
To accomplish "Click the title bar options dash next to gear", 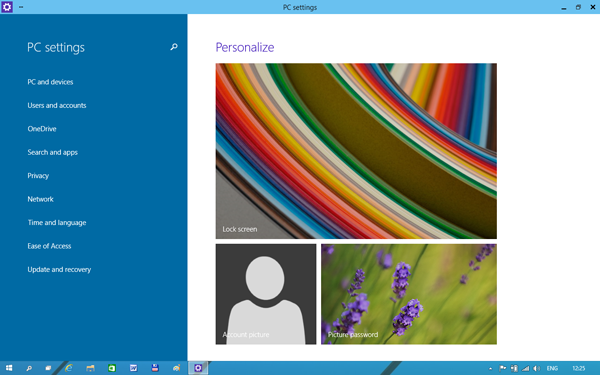I will coord(21,7).
